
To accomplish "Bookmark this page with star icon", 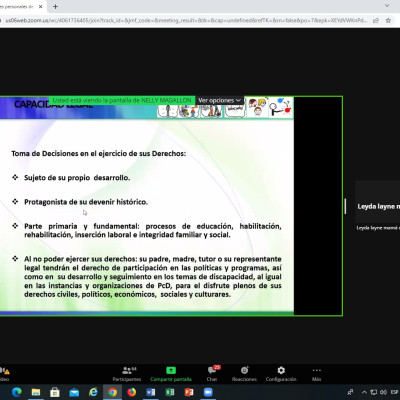I will (x=388, y=20).
